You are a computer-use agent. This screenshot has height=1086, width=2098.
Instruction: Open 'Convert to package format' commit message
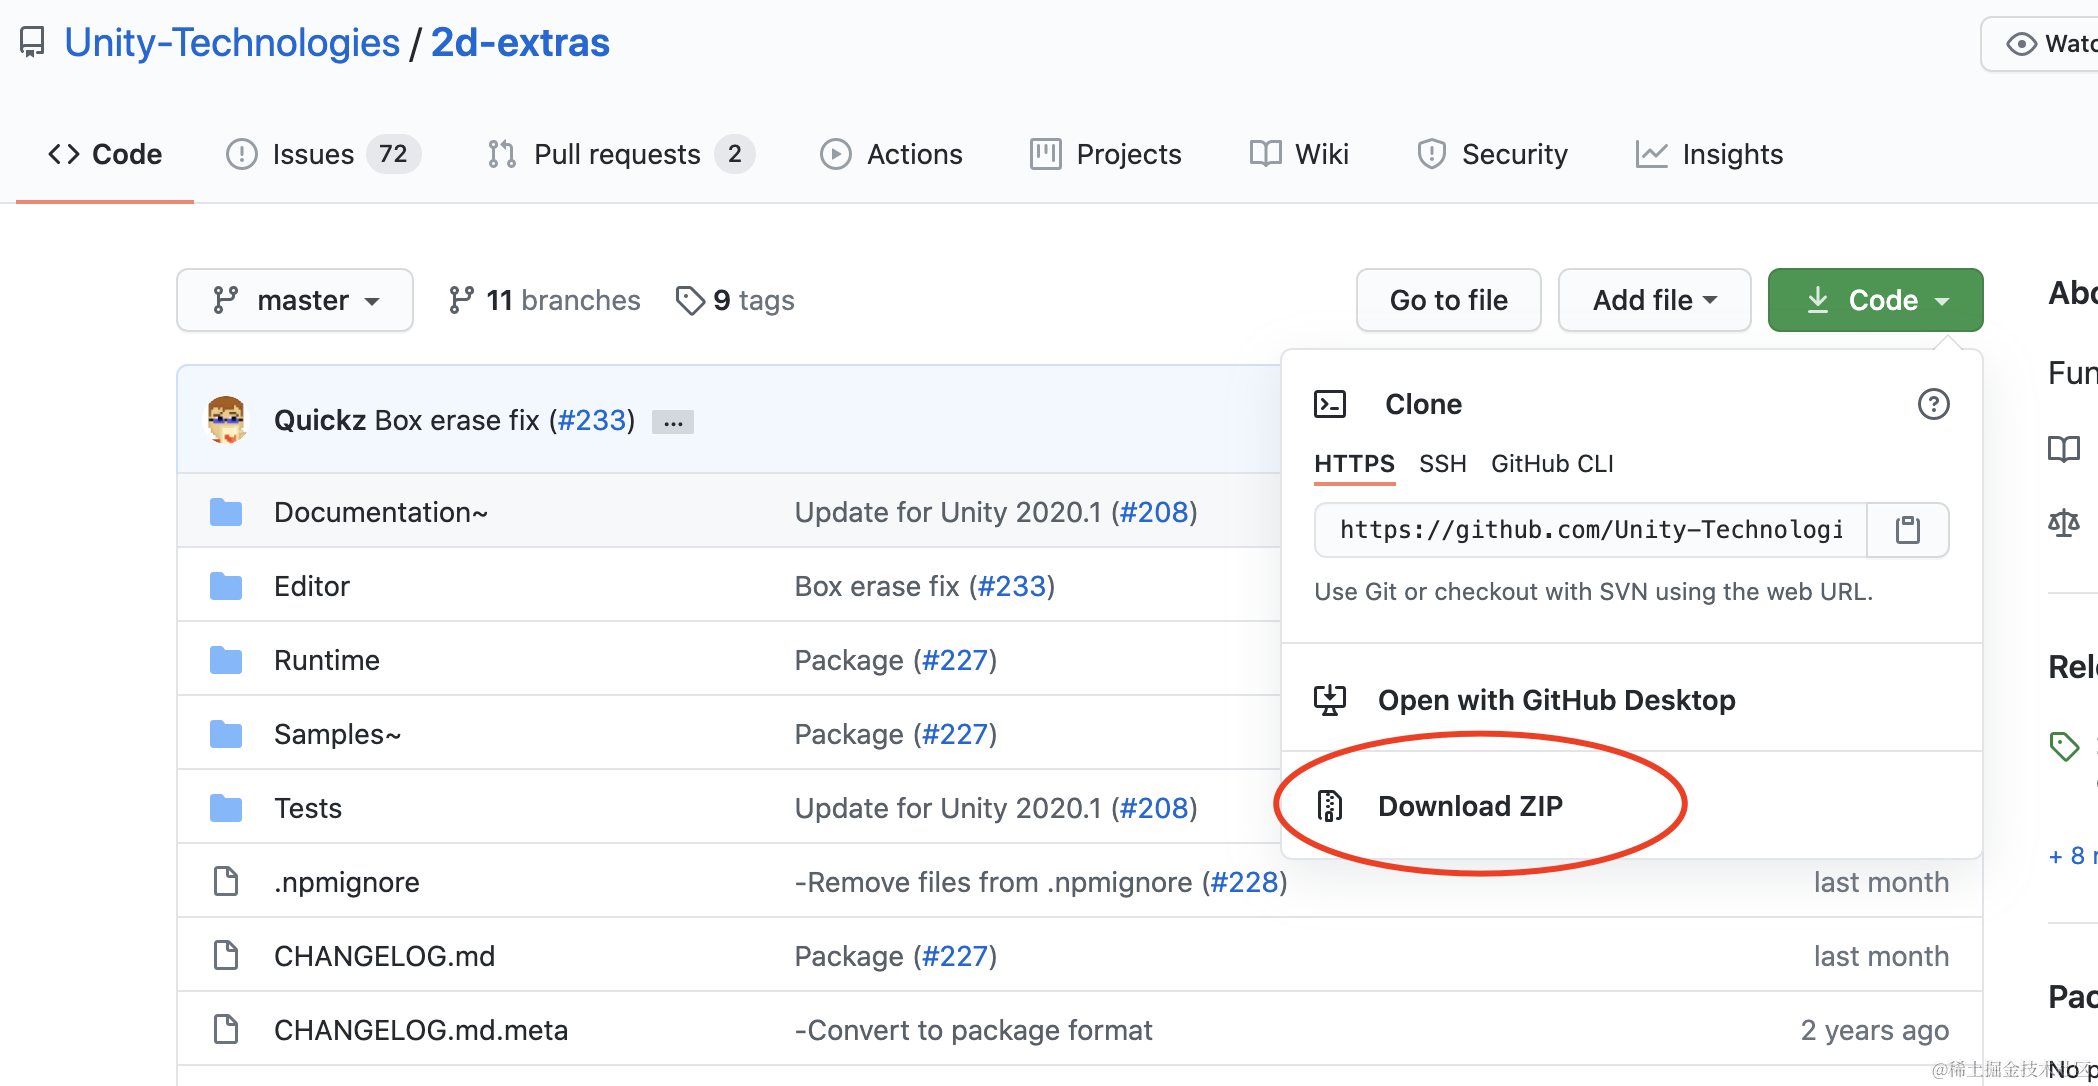point(973,1030)
